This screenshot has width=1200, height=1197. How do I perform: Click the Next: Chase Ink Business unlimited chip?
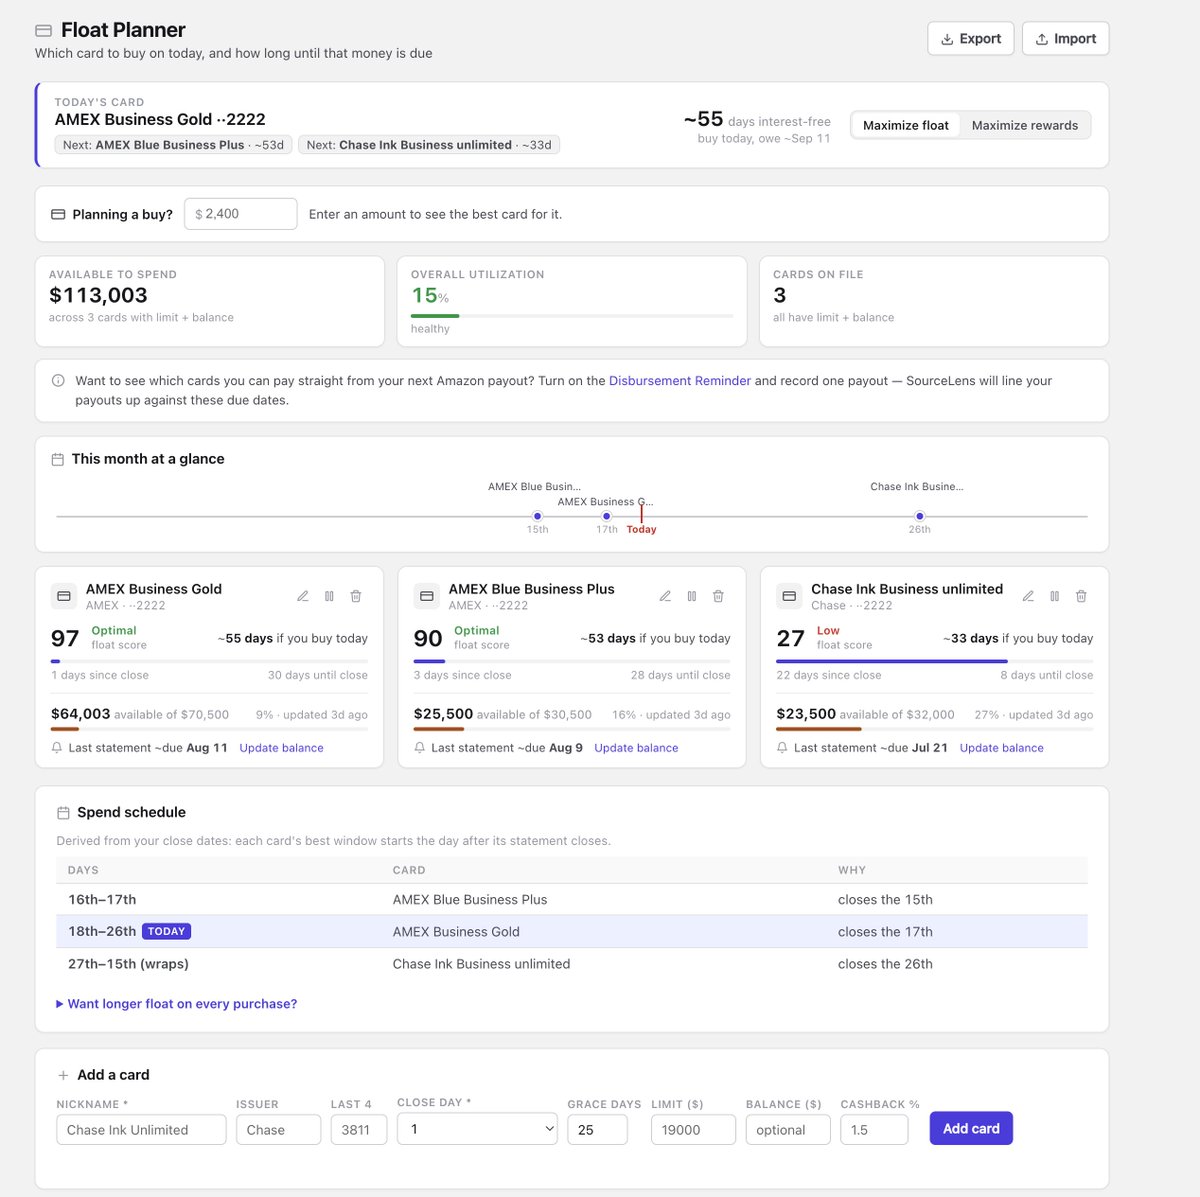(429, 145)
